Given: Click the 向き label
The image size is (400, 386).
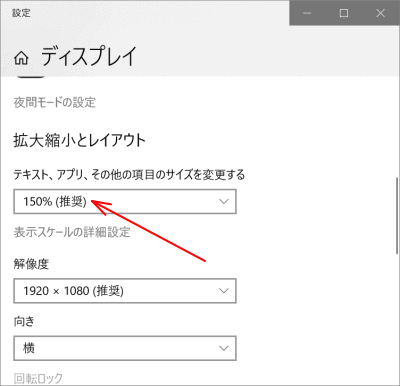Looking at the screenshot, I should (x=24, y=321).
